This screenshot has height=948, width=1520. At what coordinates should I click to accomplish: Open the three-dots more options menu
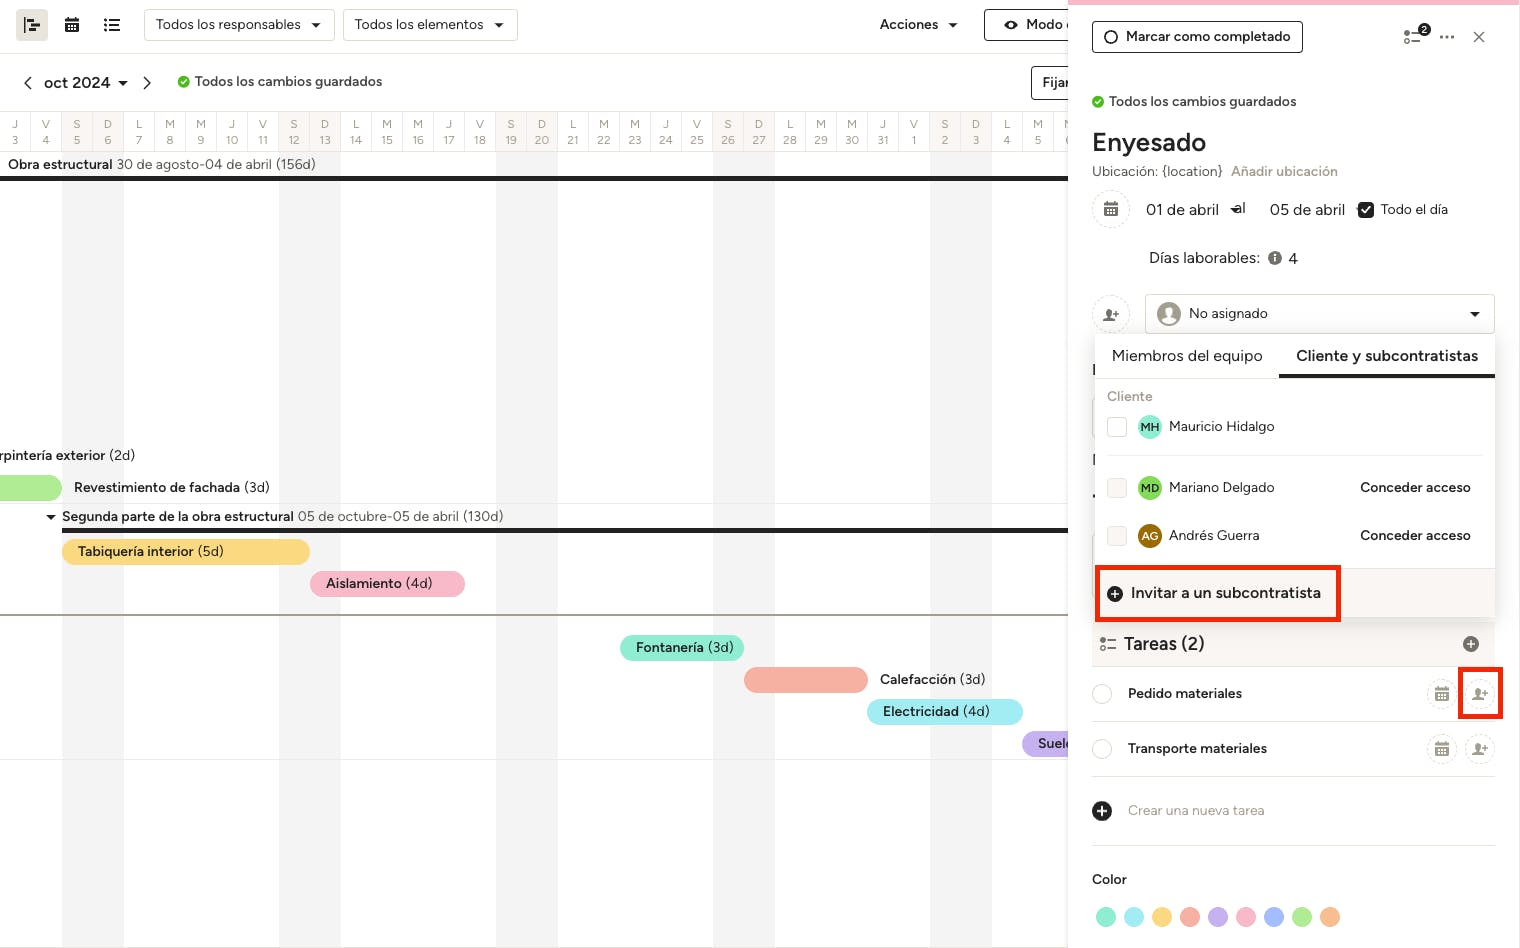[x=1447, y=37]
